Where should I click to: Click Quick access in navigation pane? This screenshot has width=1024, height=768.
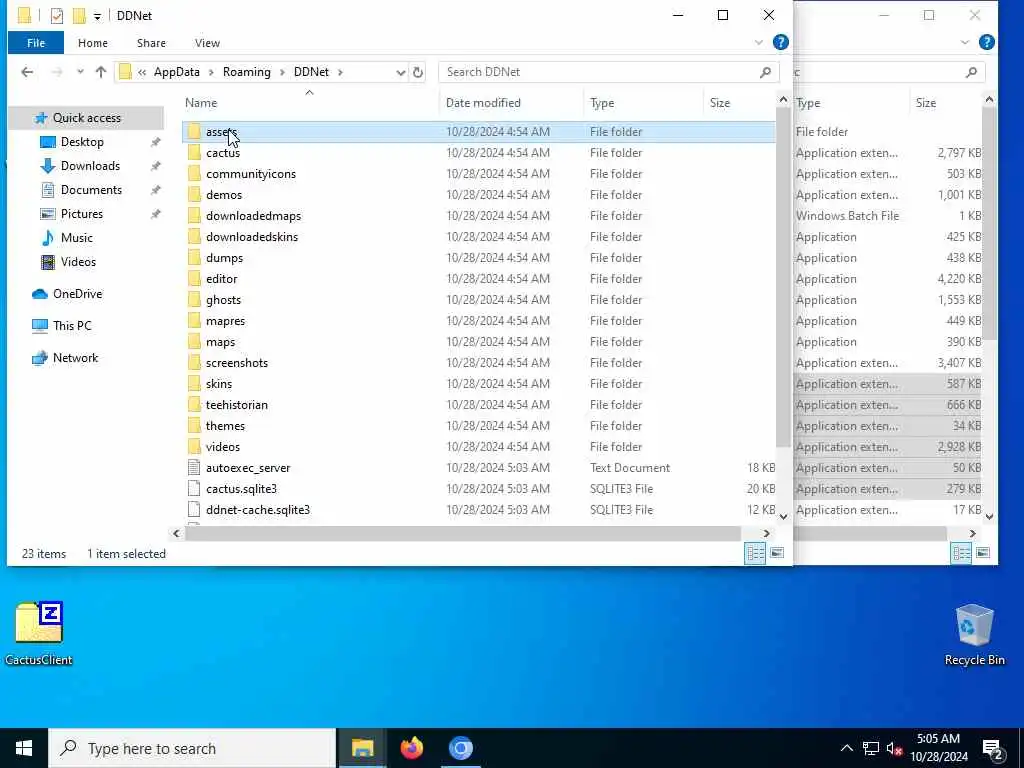[x=86, y=118]
